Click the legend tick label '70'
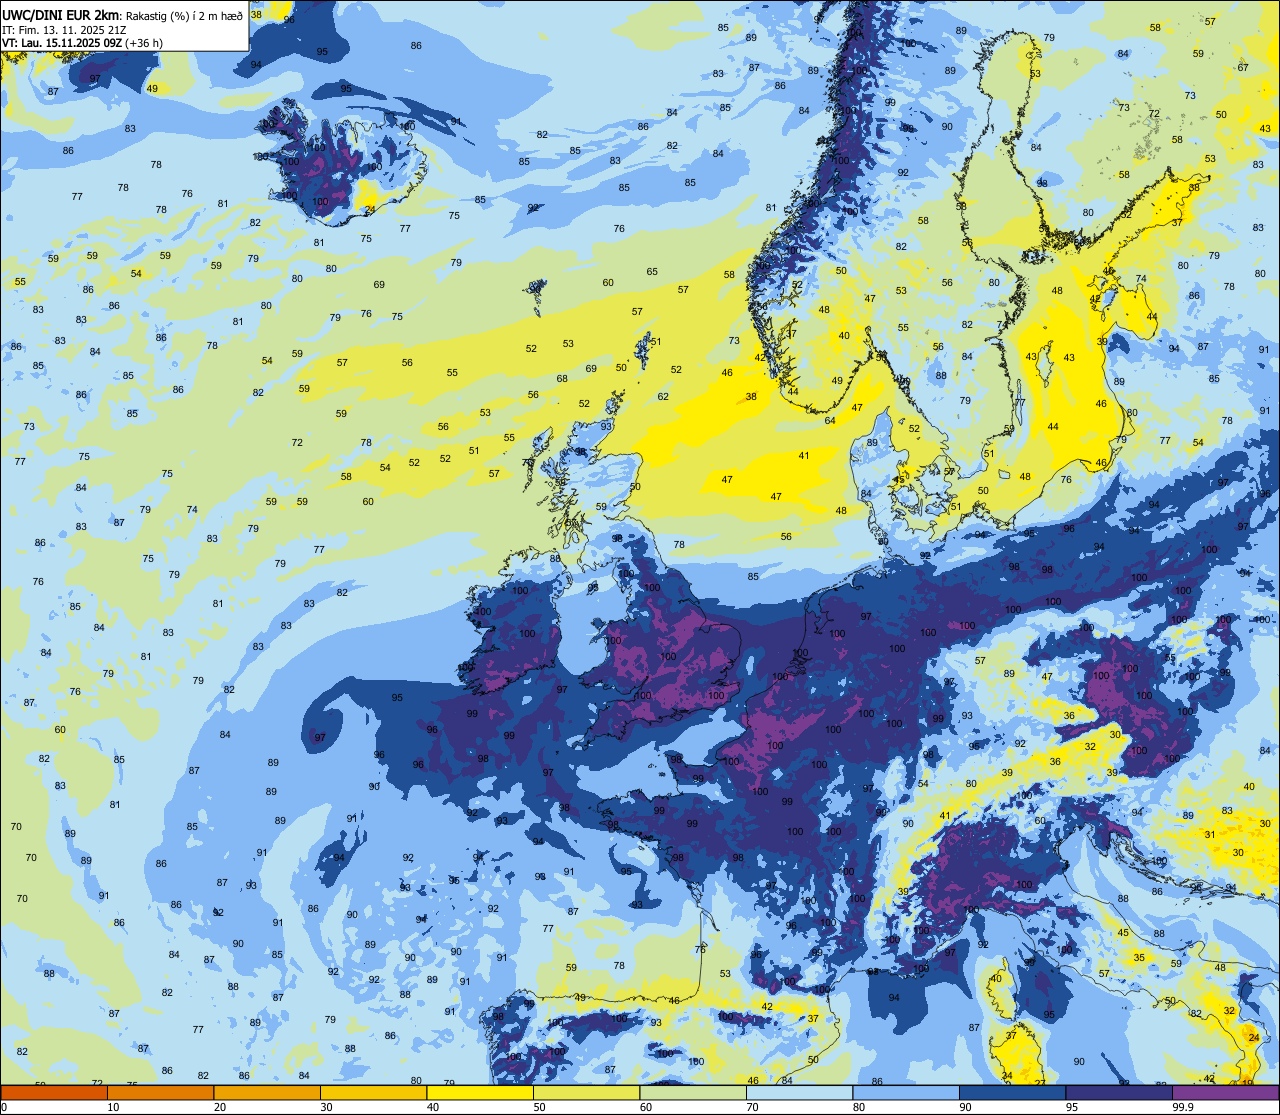 pyautogui.click(x=752, y=1107)
